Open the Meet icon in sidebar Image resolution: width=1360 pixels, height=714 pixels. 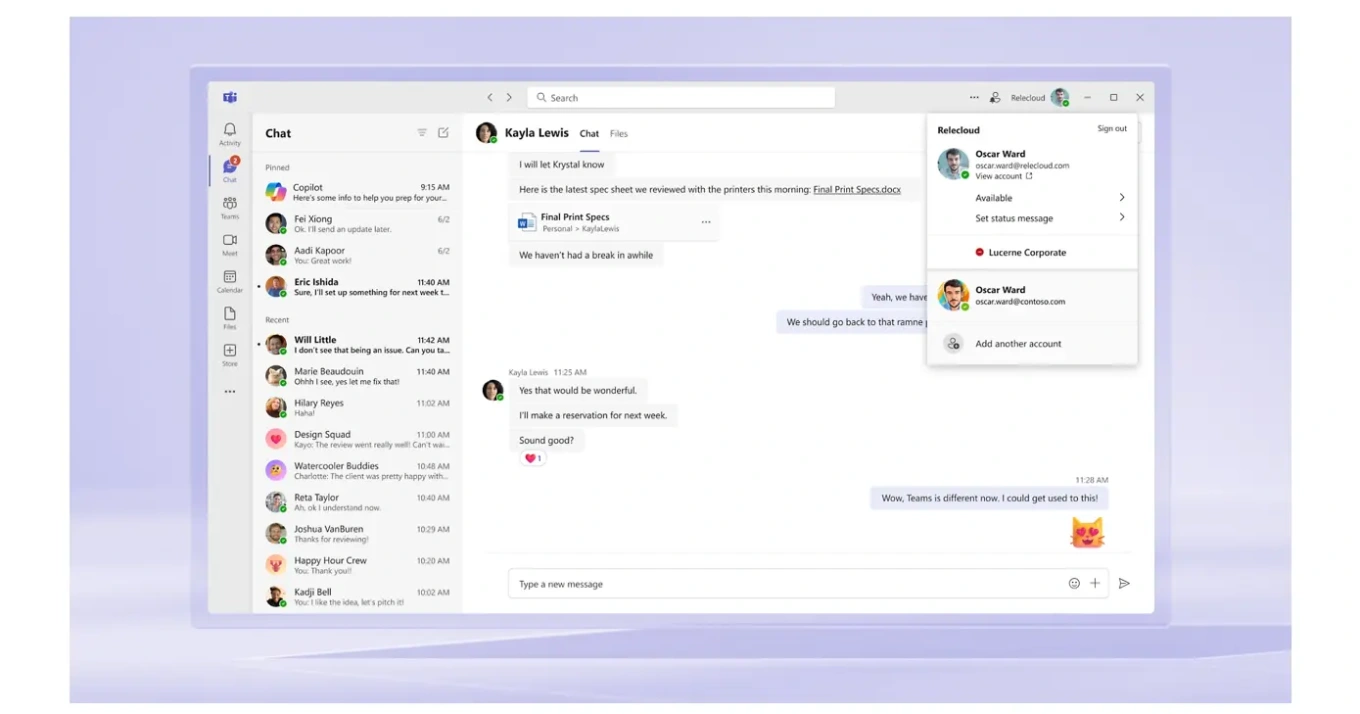click(x=230, y=244)
